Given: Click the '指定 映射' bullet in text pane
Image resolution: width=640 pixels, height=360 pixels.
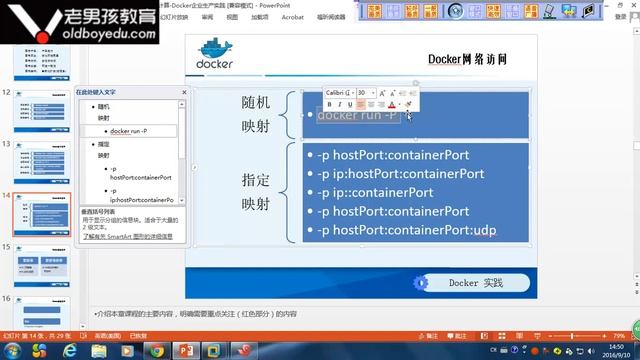Looking at the screenshot, I should coord(104,150).
